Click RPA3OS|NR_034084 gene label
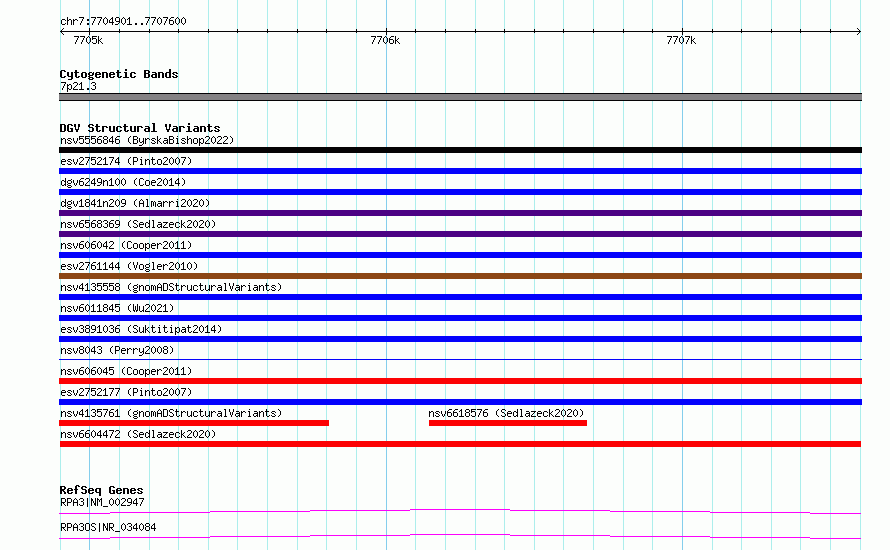The image size is (890, 550). [x=108, y=527]
